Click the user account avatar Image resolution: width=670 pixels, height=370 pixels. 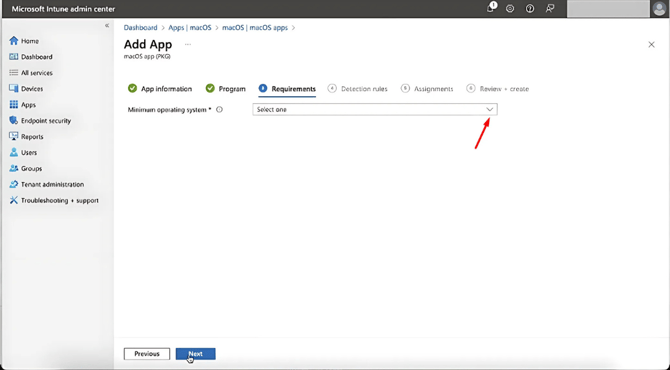[660, 9]
